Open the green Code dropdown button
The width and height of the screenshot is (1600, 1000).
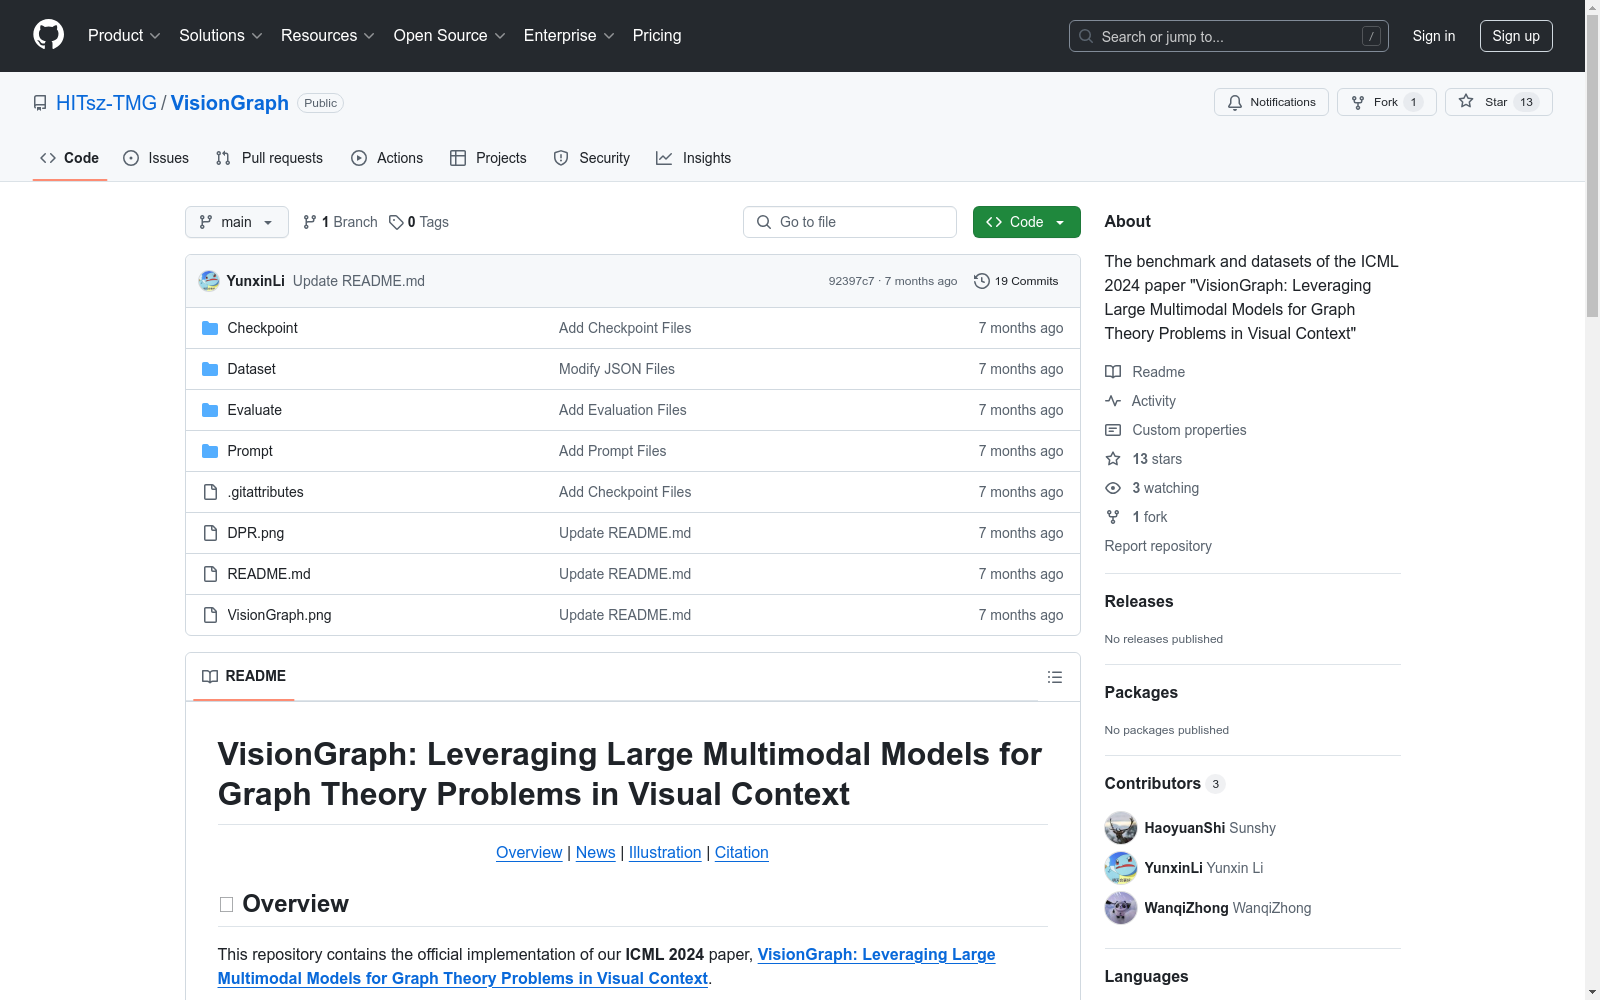pyautogui.click(x=1026, y=222)
